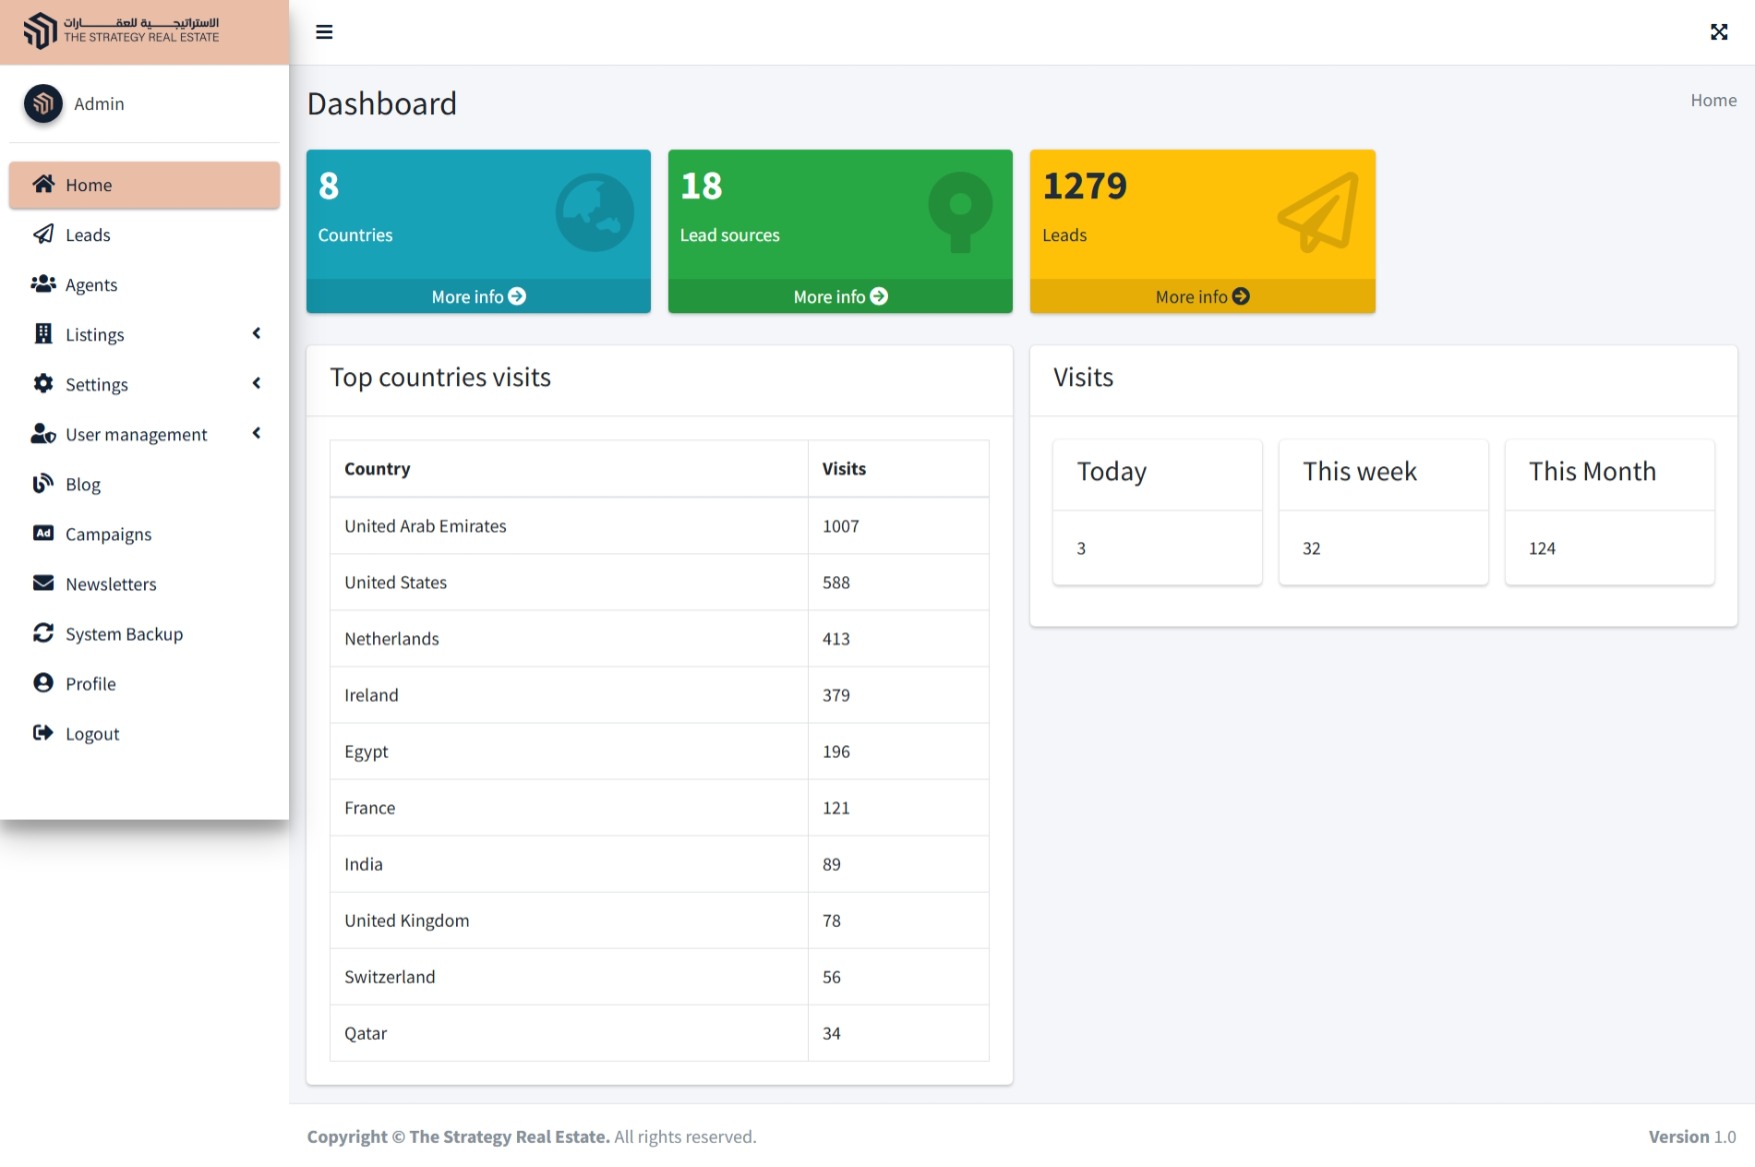Click the Agents group icon in sidebar
1755x1167 pixels.
point(43,284)
